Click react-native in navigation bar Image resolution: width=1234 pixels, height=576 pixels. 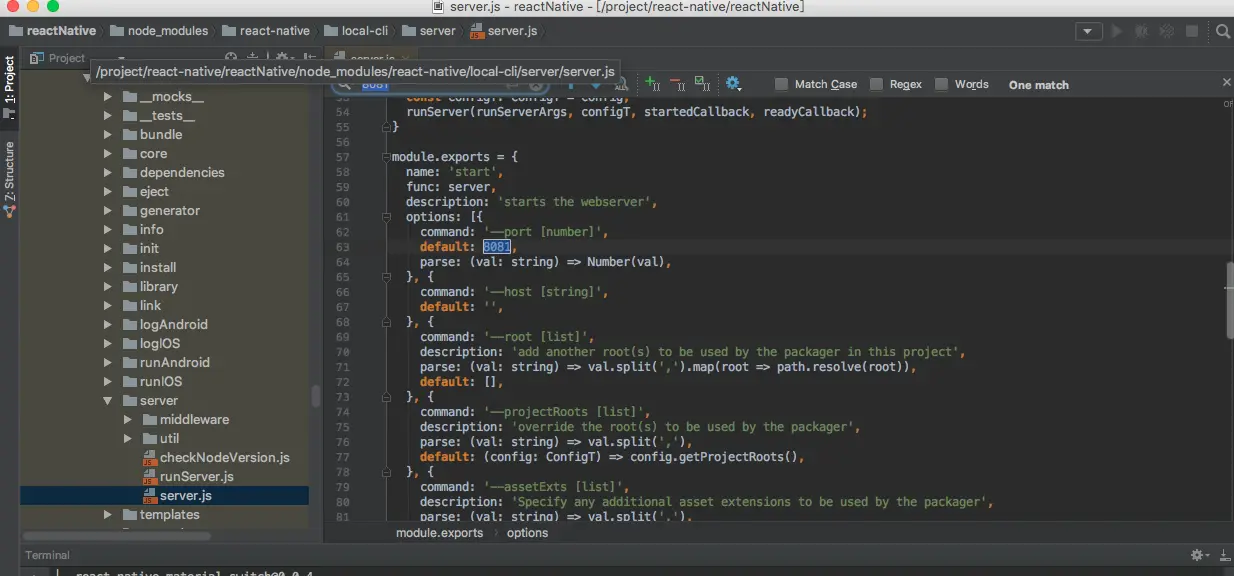click(266, 31)
